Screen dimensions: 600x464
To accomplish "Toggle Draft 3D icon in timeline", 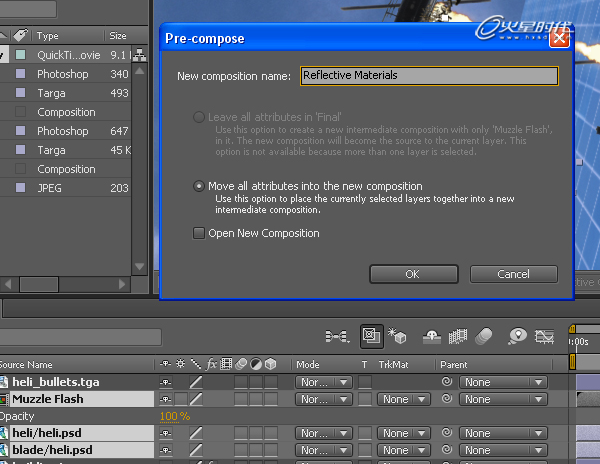I will click(x=397, y=336).
